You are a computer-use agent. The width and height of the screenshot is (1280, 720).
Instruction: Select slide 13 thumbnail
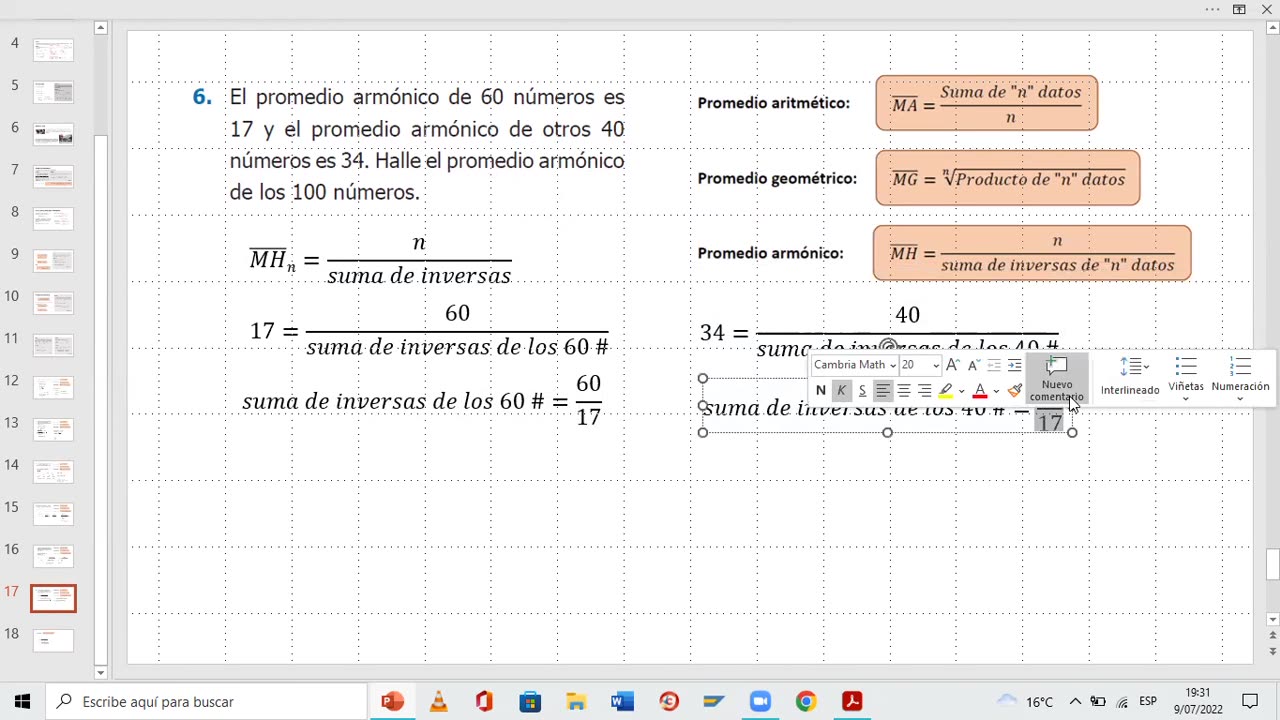(54, 429)
